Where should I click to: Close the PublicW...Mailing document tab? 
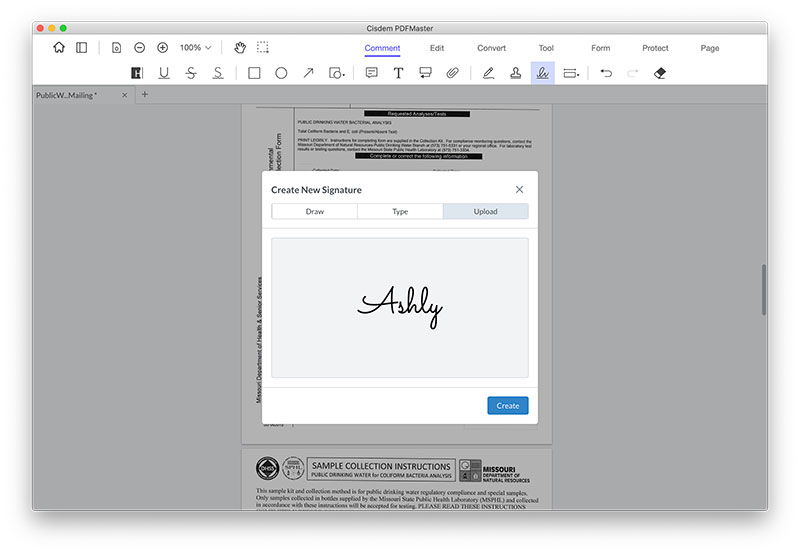(x=124, y=95)
